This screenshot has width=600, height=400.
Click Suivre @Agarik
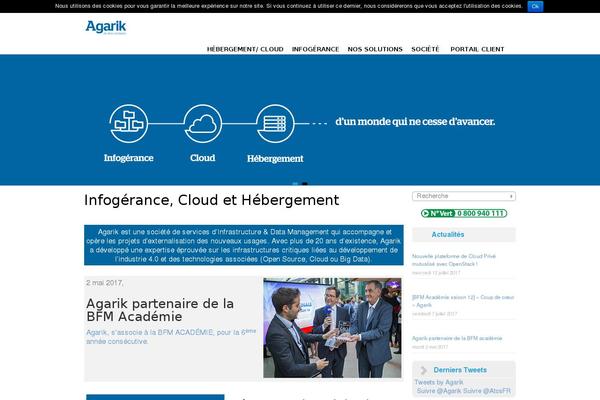pos(439,391)
